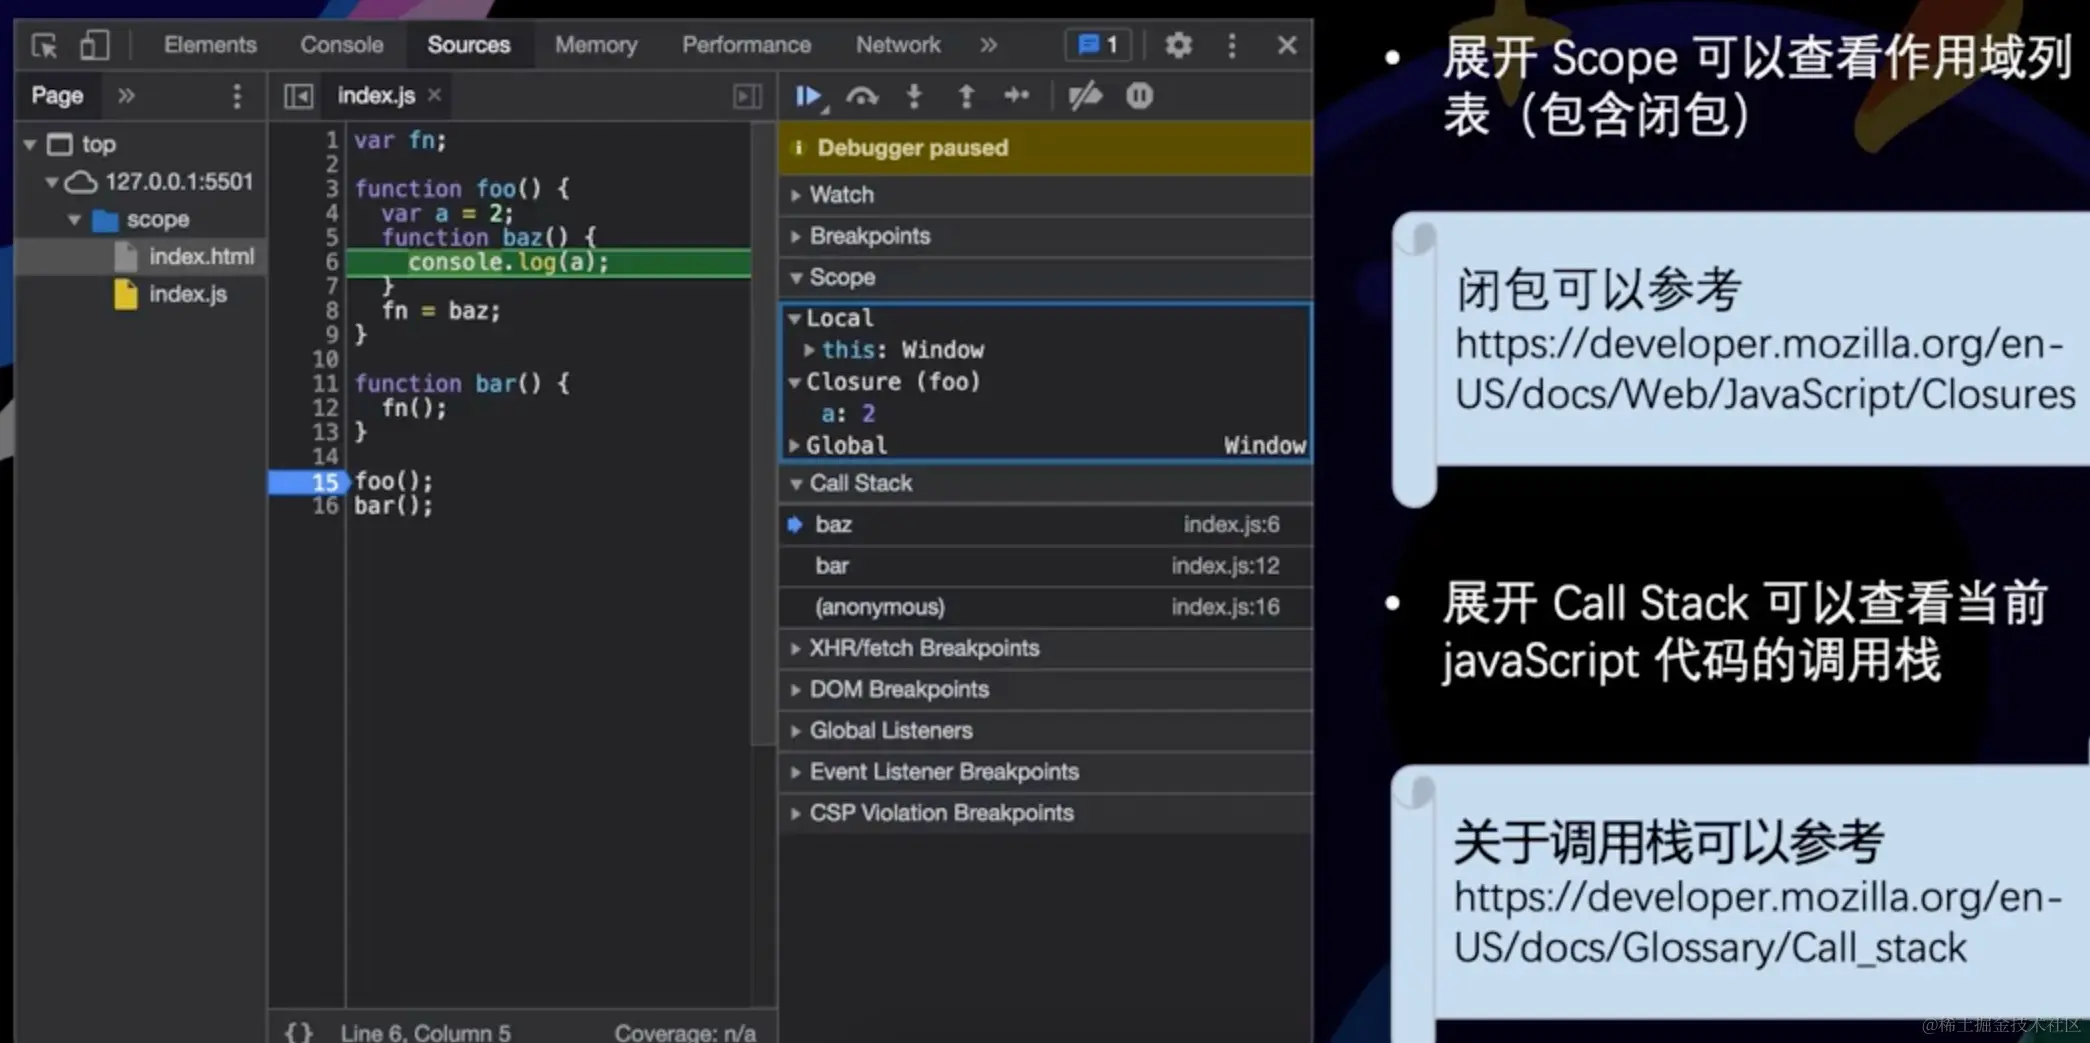Collapse the scope folder arrow
The height and width of the screenshot is (1043, 2090).
74,220
